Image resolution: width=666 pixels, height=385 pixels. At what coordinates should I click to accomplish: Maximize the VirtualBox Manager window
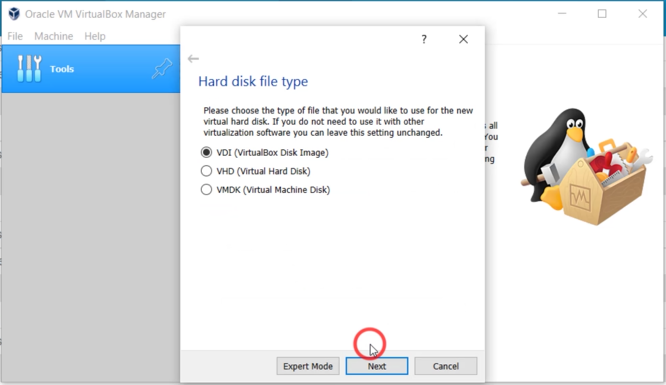point(602,14)
